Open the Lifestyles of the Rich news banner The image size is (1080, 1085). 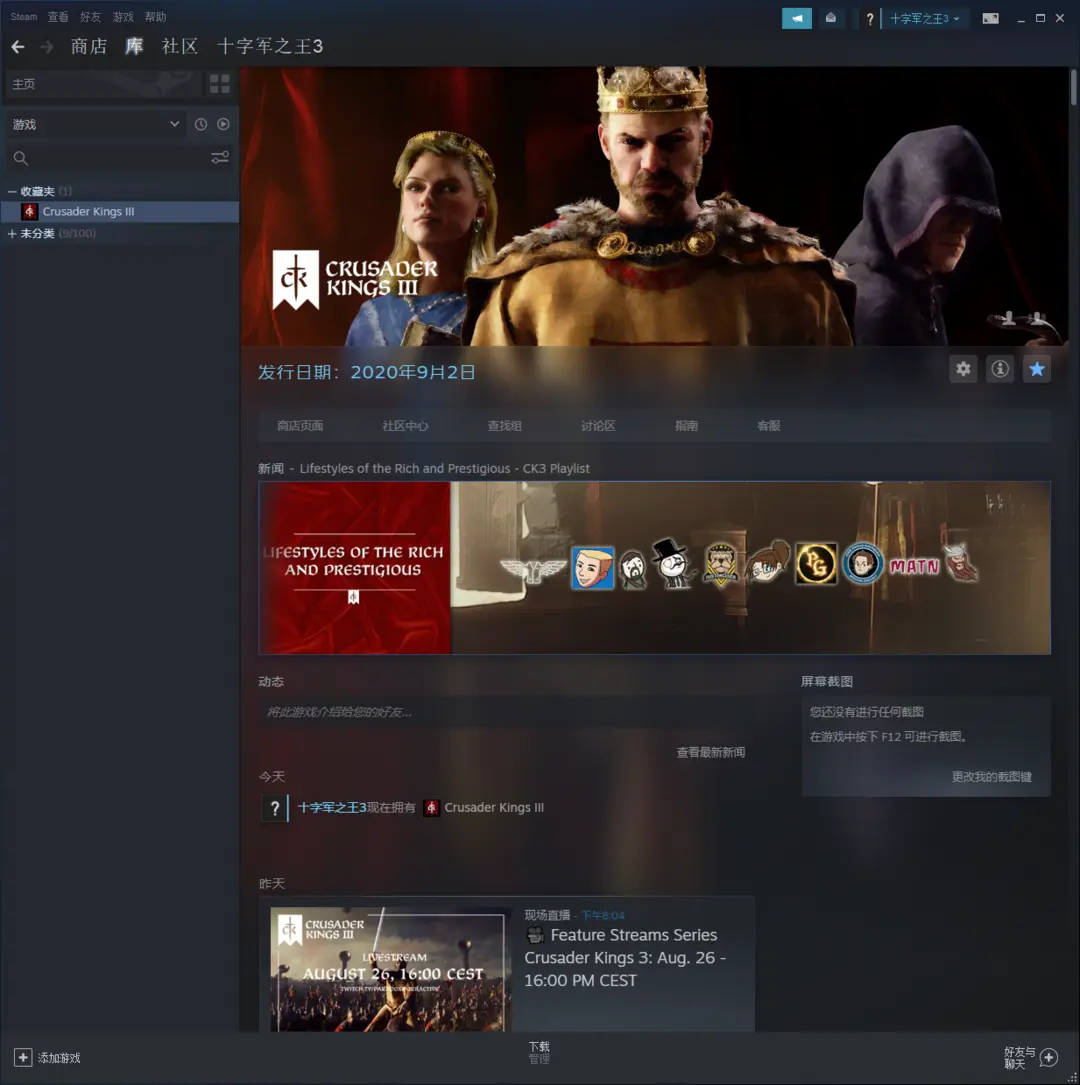(x=655, y=567)
